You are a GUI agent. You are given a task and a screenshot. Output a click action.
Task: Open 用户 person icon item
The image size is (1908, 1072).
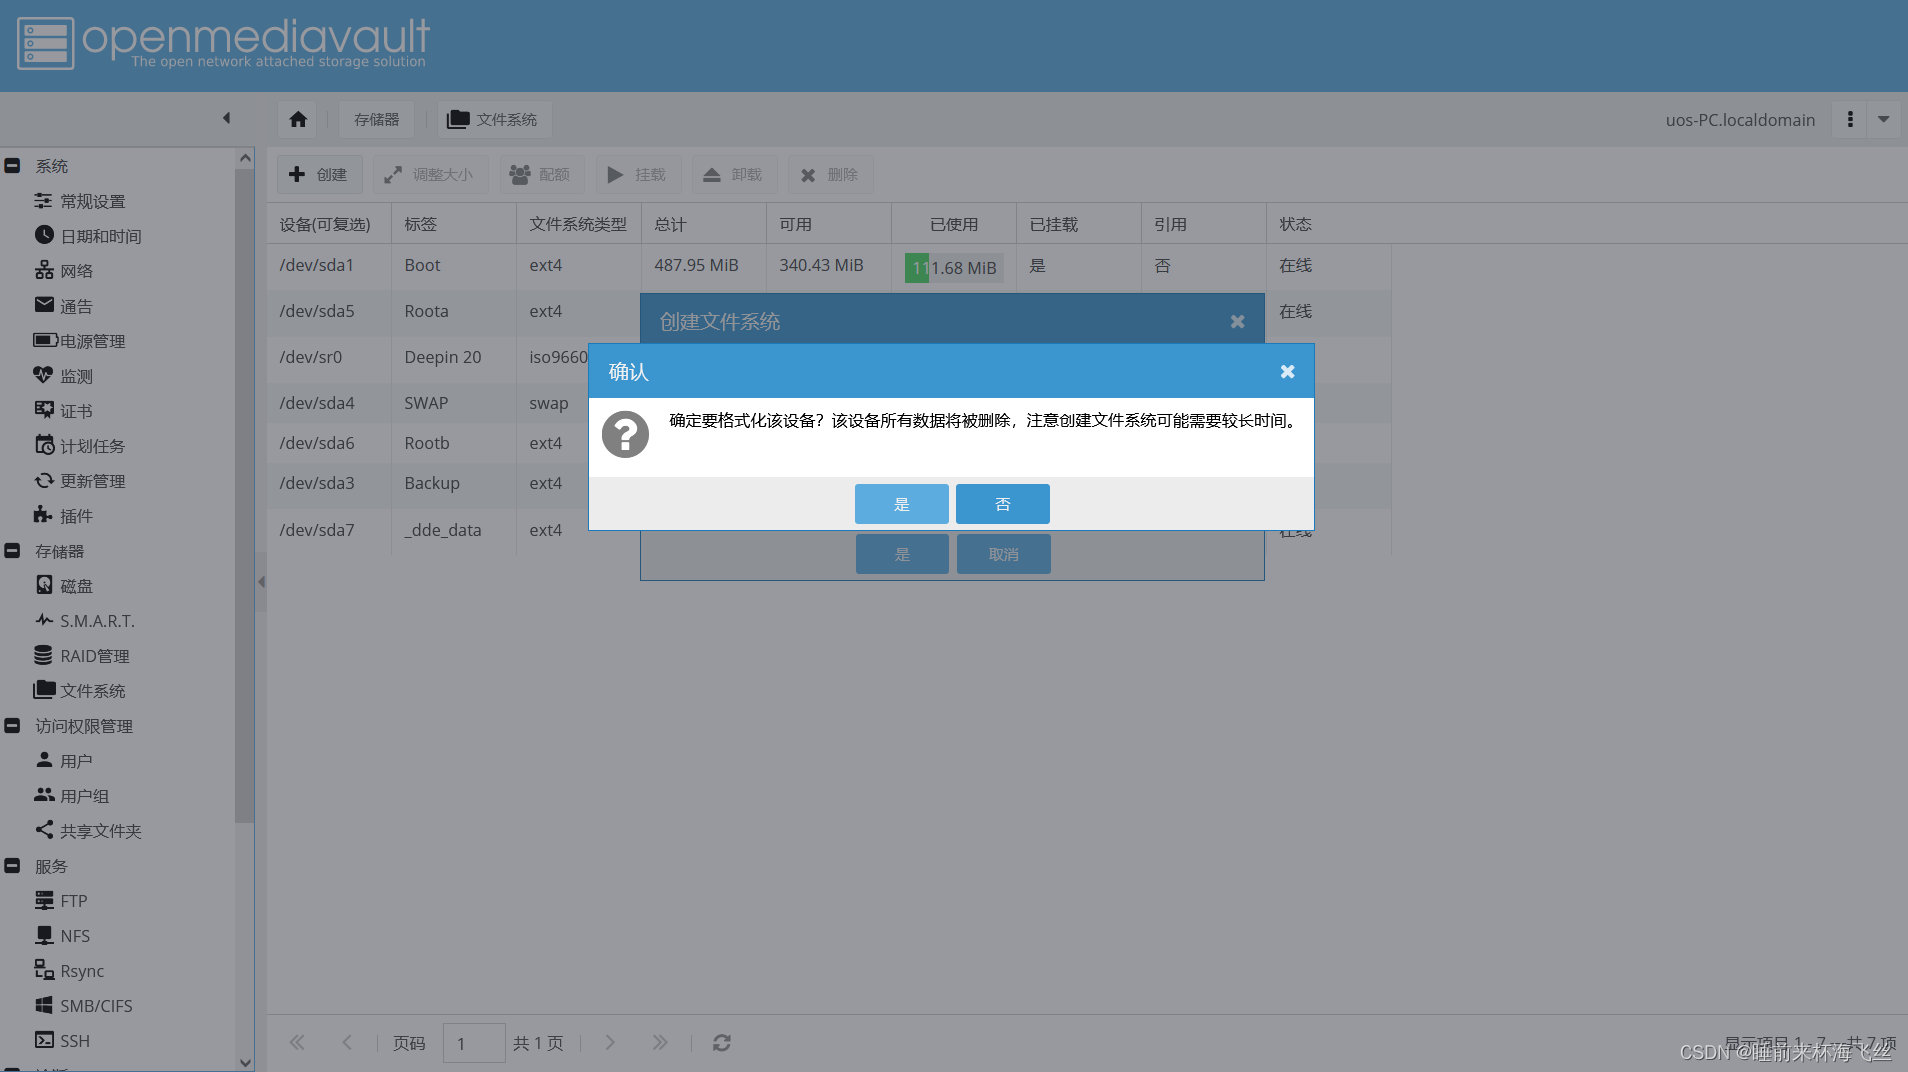tap(64, 761)
